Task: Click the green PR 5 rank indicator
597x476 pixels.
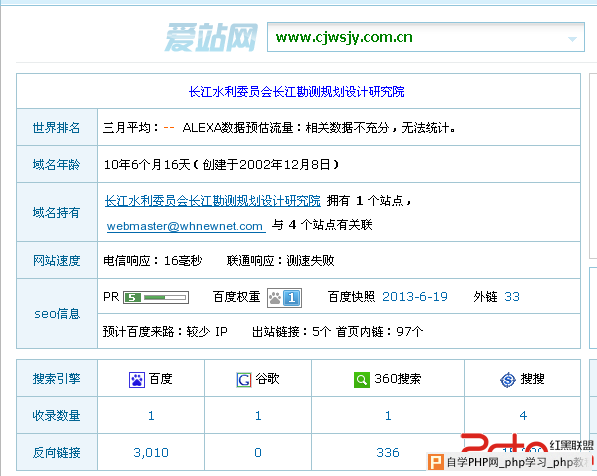Action: 156,297
